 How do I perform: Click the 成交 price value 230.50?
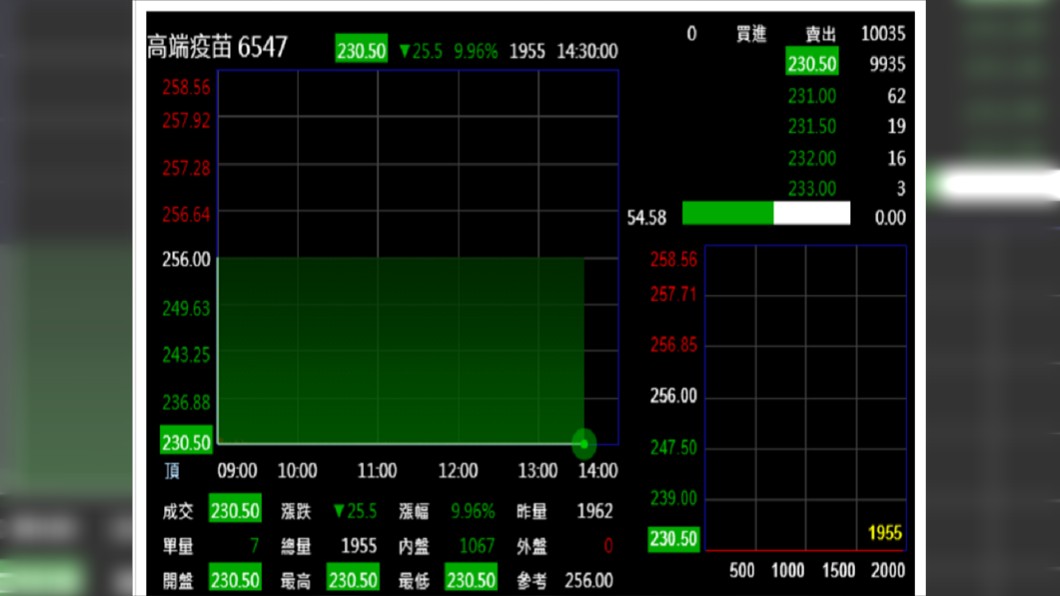tap(235, 510)
